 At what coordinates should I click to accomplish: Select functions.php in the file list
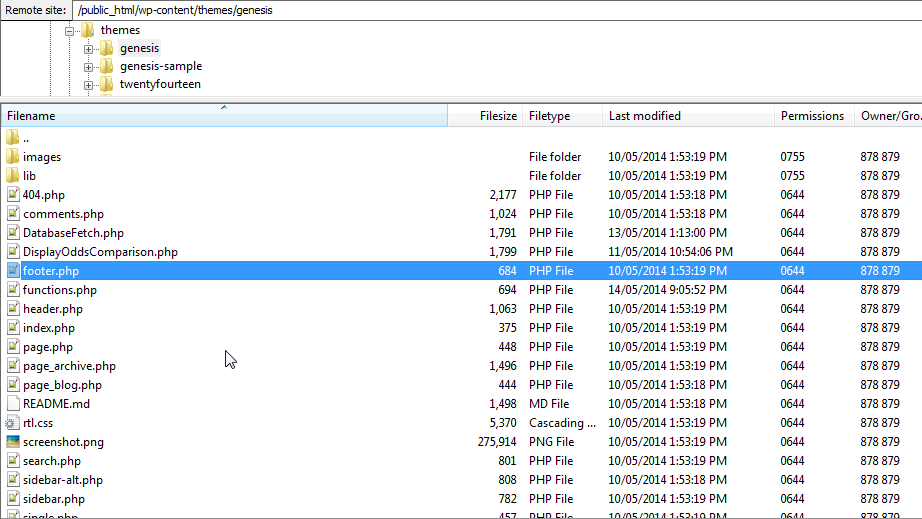[x=60, y=290]
